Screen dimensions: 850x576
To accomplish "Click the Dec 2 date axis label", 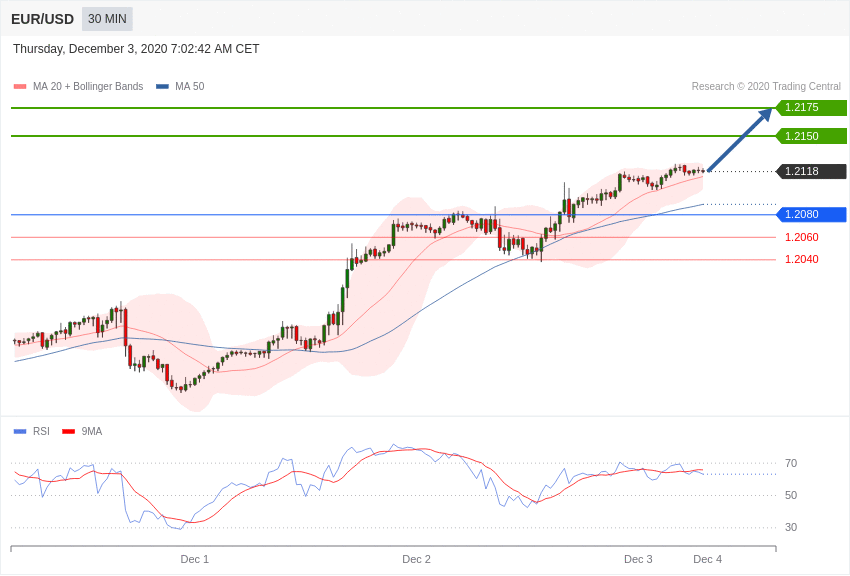I will click(416, 559).
